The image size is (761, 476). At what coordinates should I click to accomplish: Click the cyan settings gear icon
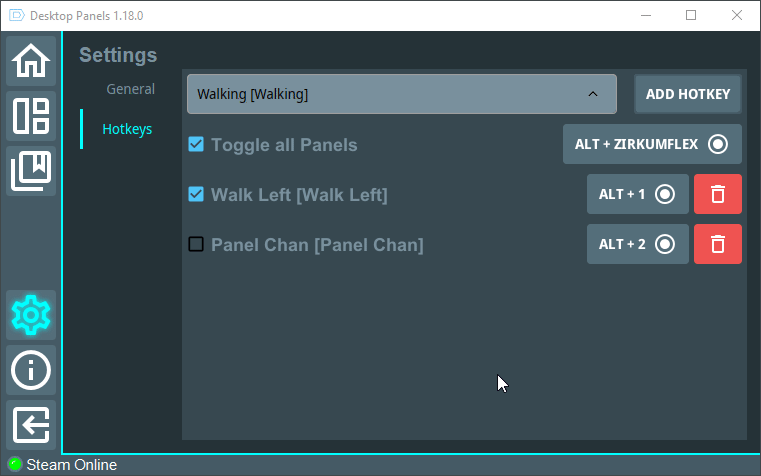(31, 315)
